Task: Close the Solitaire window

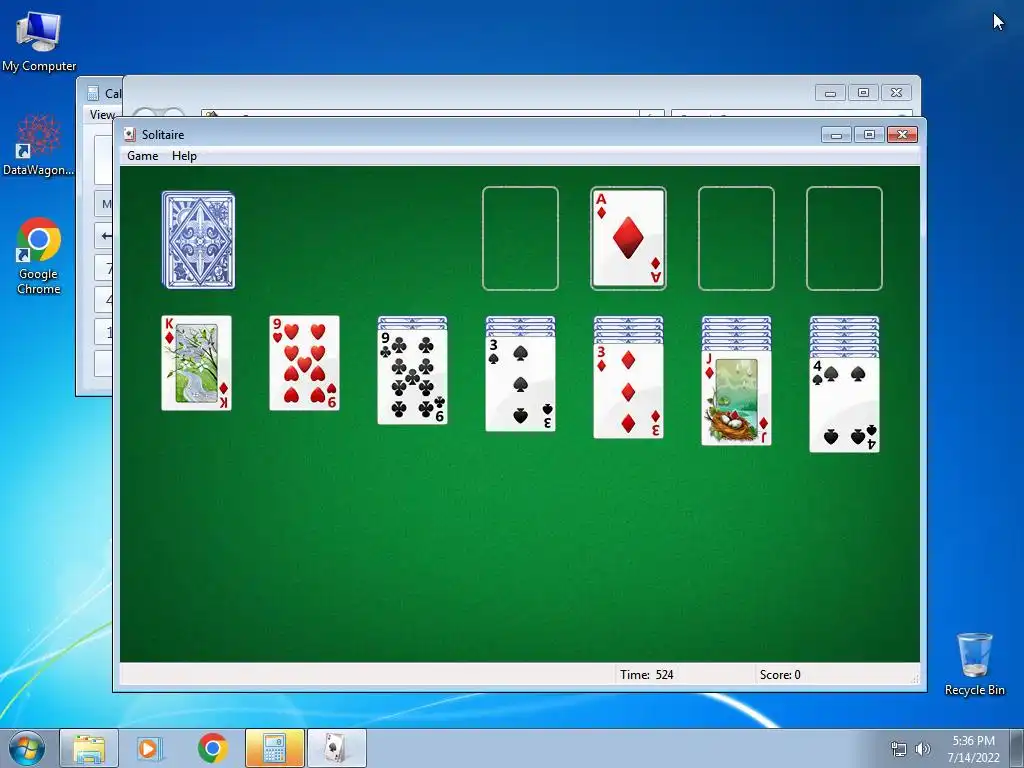Action: click(903, 135)
